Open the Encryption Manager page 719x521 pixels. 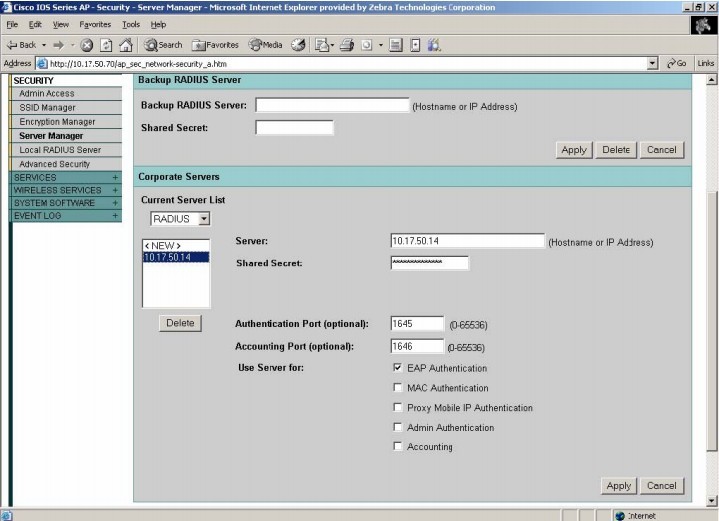57,122
